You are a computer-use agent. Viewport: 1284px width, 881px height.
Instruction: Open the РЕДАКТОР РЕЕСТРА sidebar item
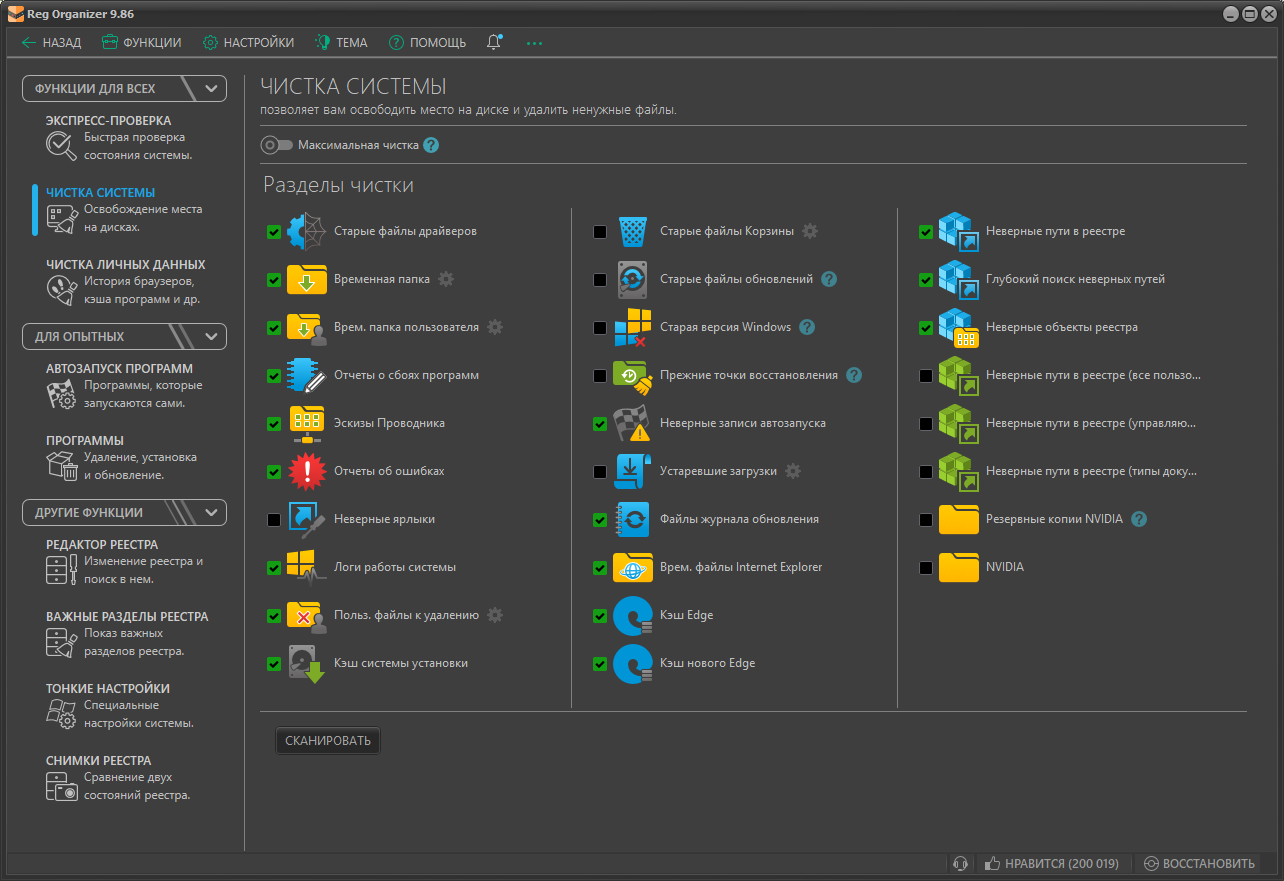pos(102,545)
